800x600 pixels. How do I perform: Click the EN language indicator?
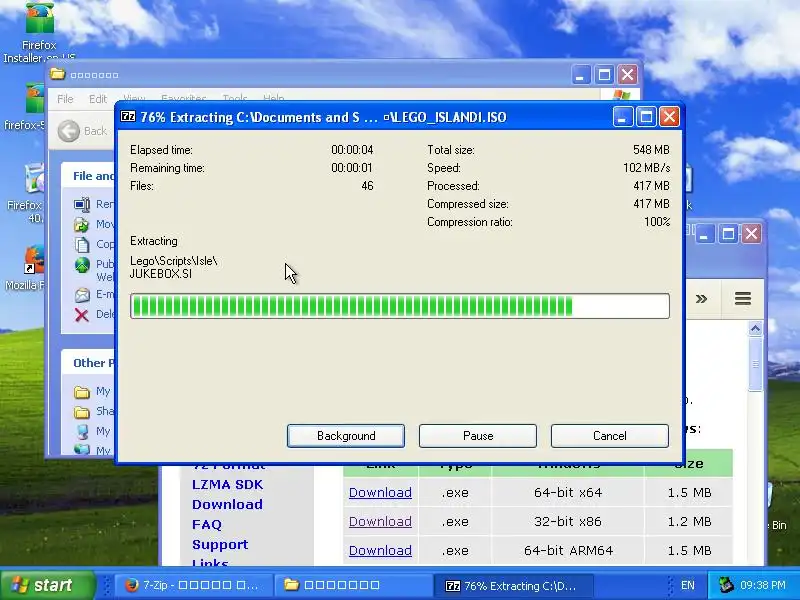pos(687,585)
